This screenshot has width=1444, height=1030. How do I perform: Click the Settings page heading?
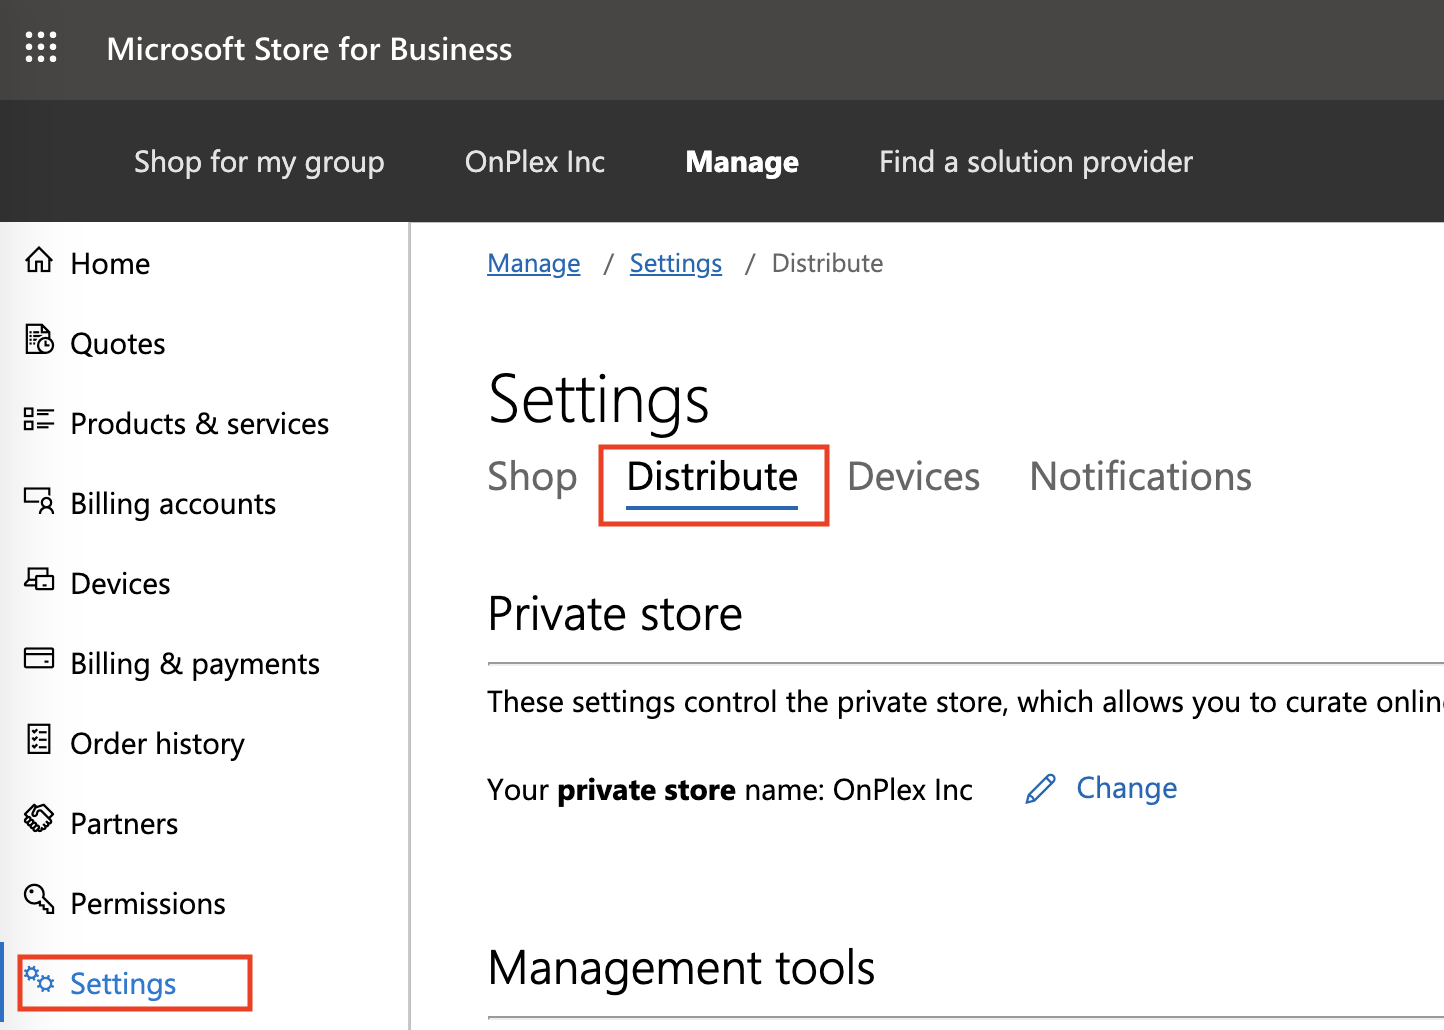coord(599,400)
